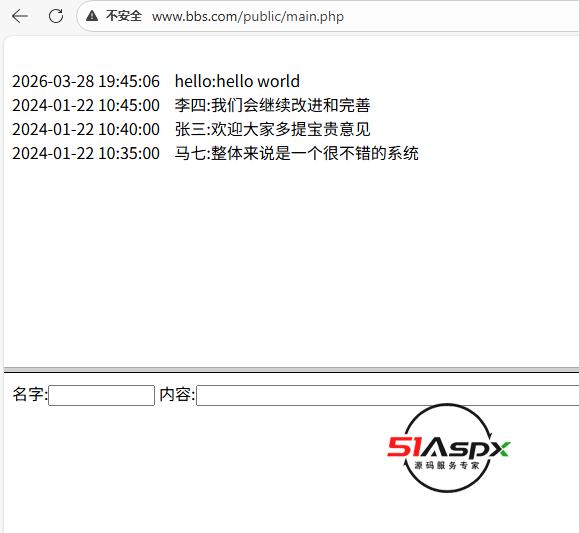This screenshot has height=533, width=579.
Task: Focus the 名字 name input field
Action: 102,395
